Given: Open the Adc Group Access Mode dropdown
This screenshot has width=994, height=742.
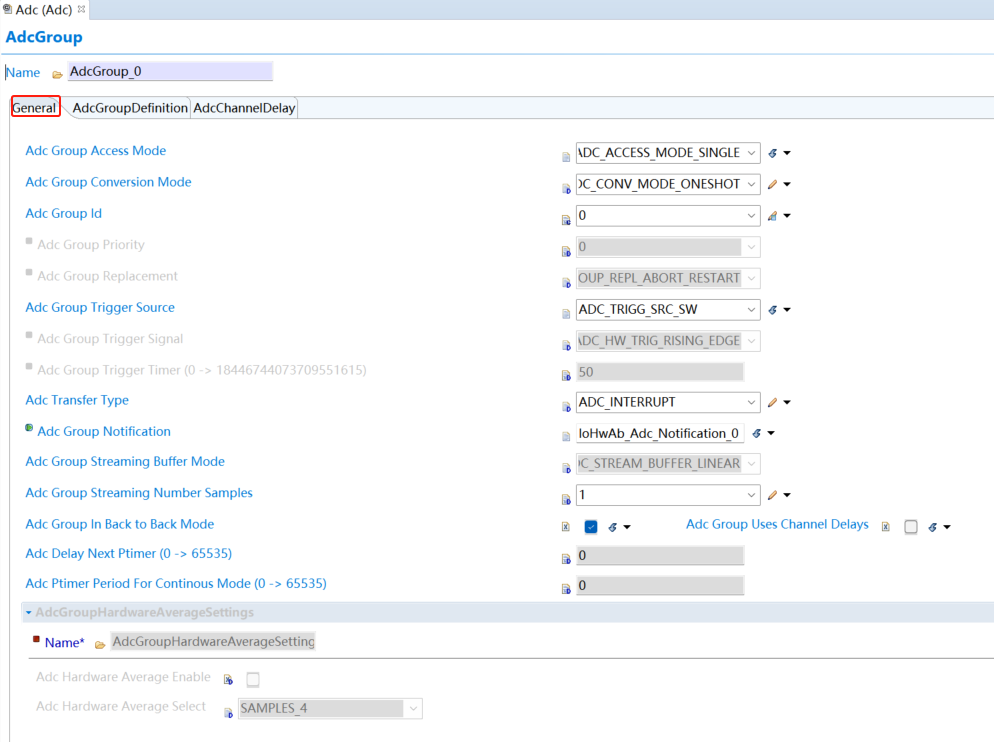Looking at the screenshot, I should 751,153.
